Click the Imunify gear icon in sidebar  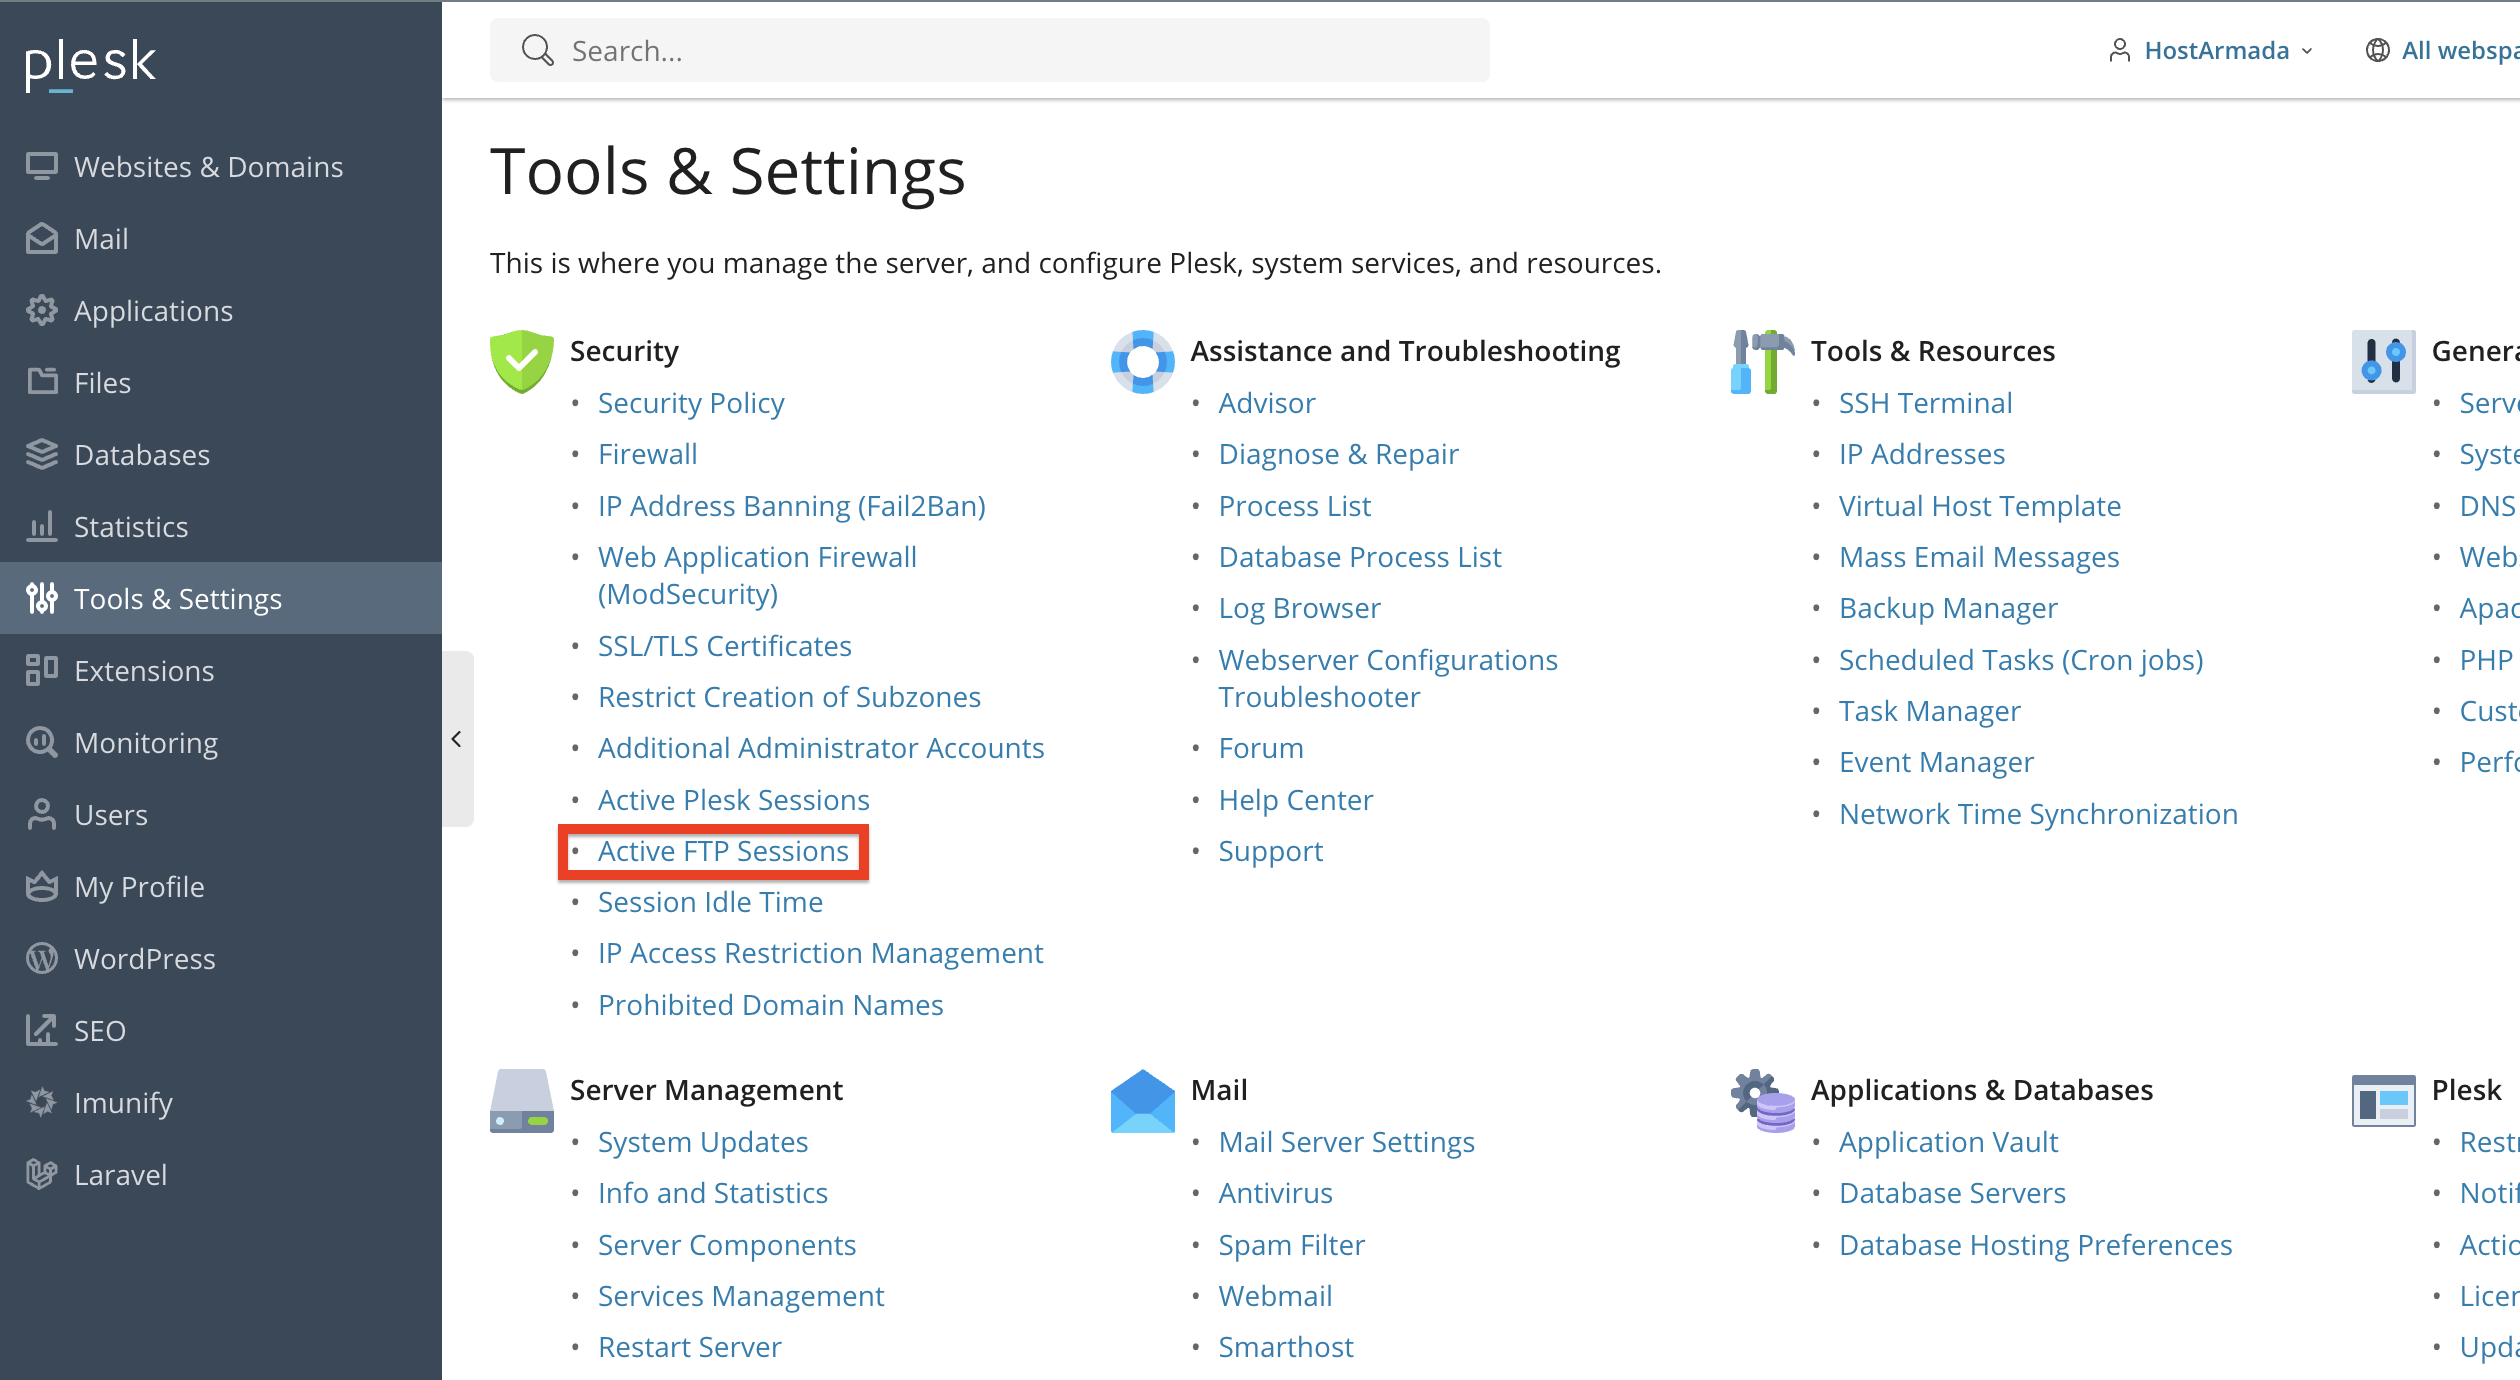click(42, 1102)
